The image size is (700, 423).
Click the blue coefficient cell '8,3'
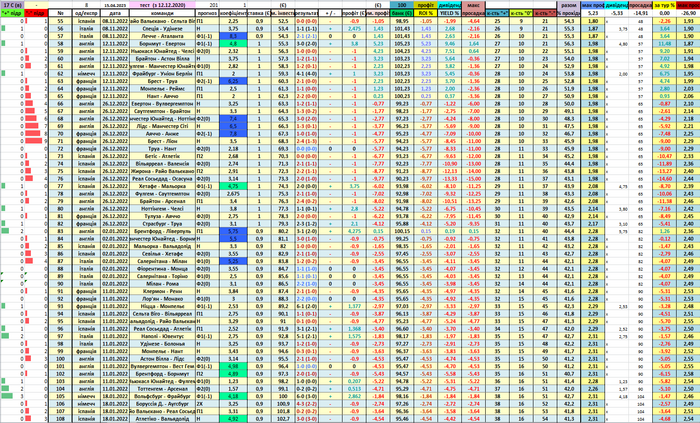[233, 36]
